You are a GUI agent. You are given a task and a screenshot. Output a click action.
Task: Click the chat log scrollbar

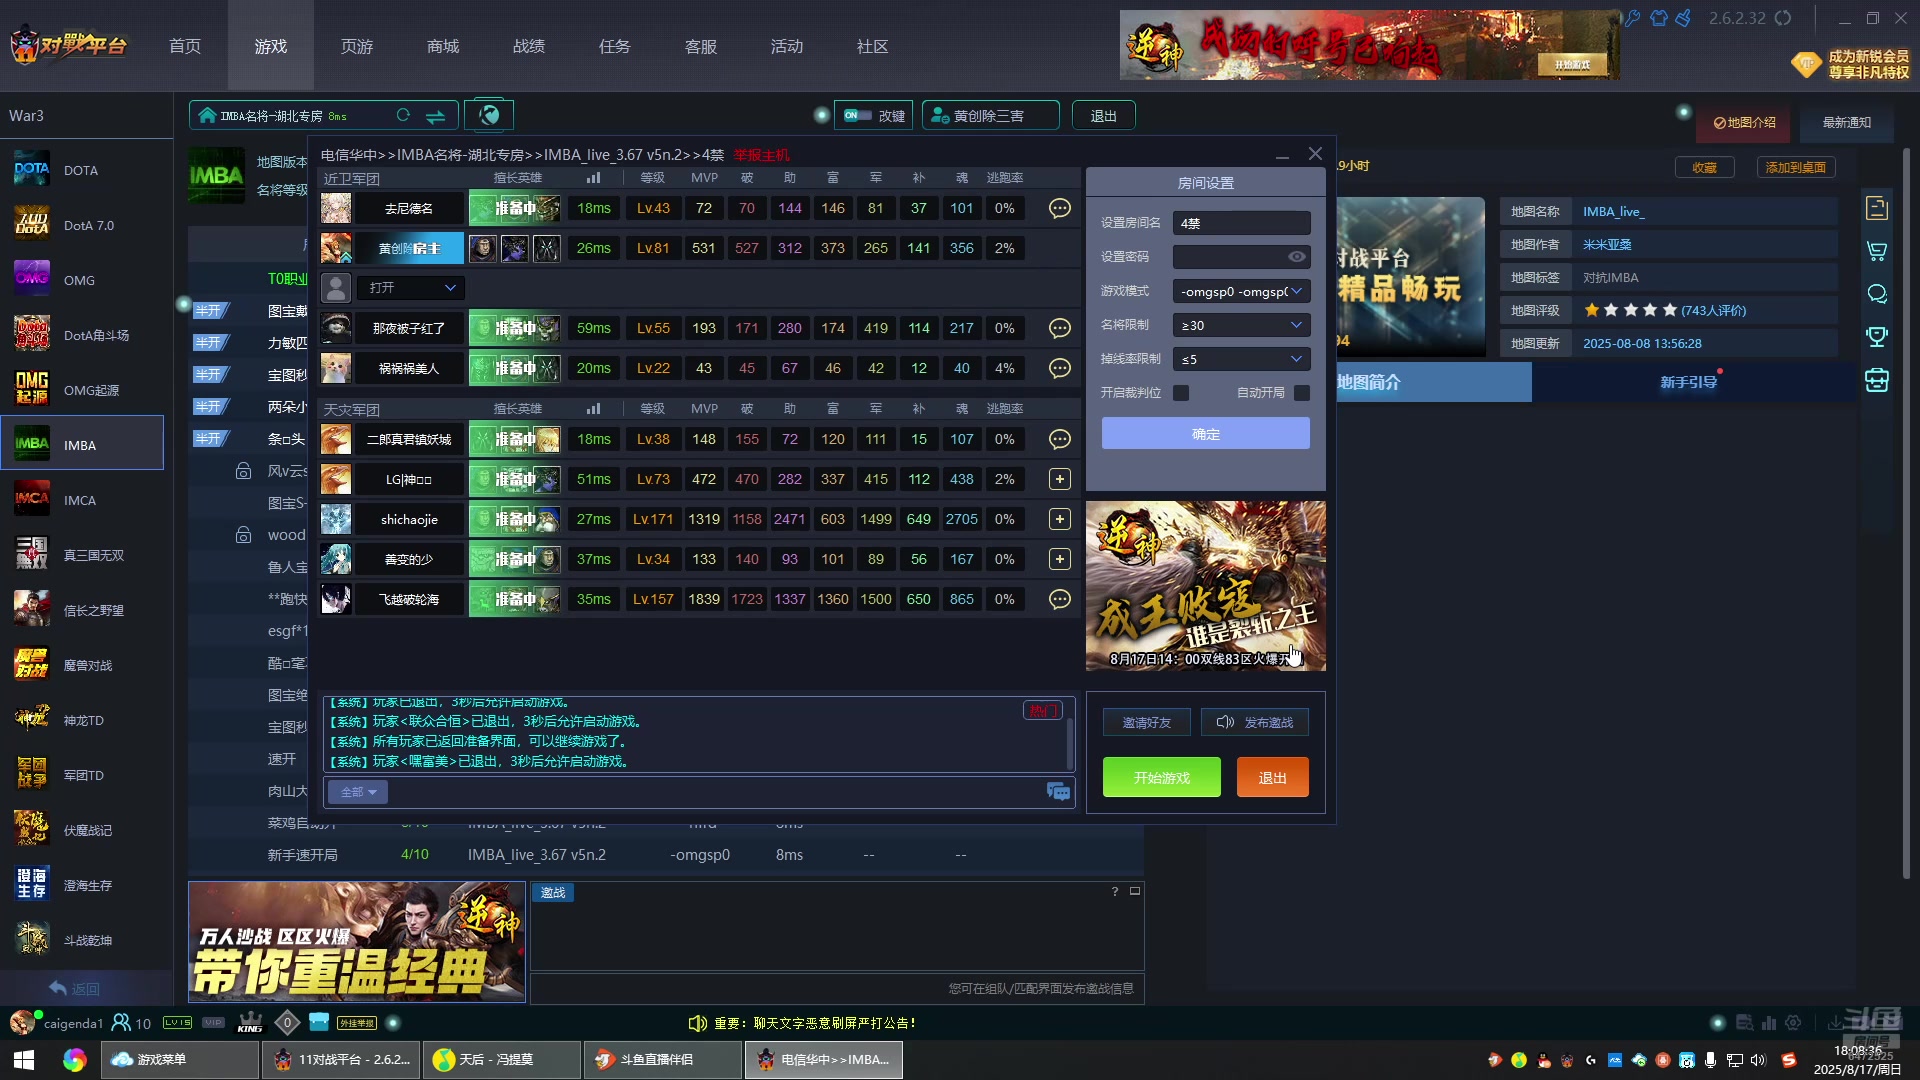(1070, 744)
